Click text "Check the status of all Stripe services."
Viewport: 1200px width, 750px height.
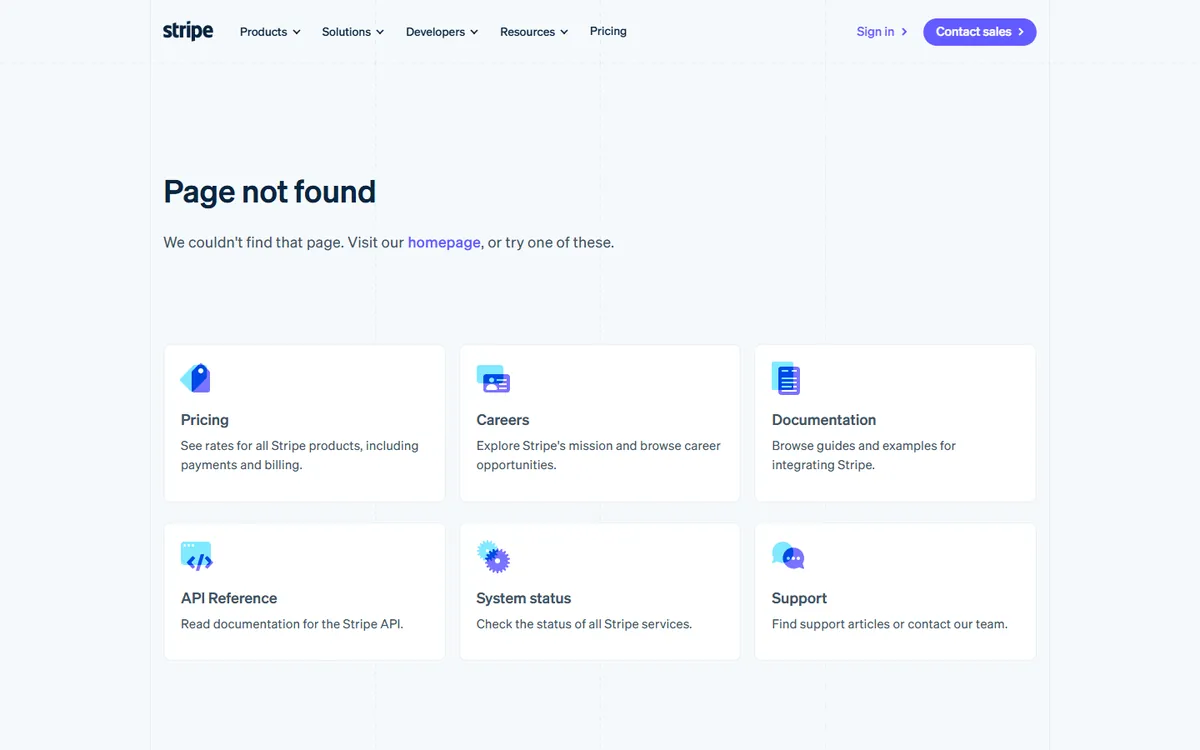click(584, 624)
